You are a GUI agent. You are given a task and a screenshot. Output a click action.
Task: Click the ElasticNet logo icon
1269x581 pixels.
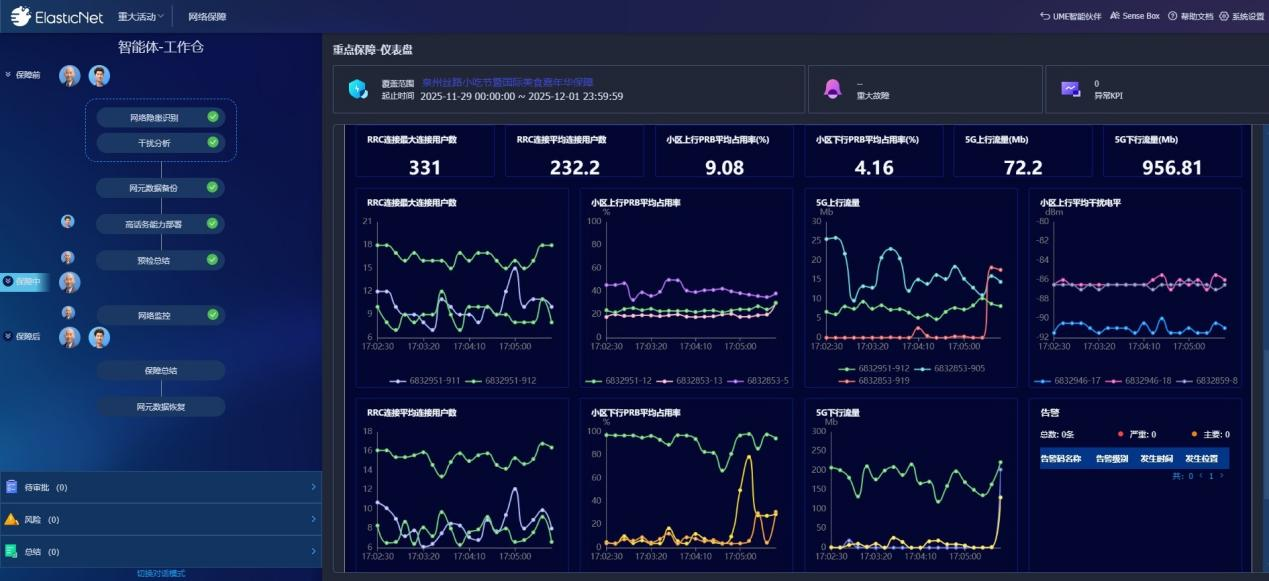(21, 16)
